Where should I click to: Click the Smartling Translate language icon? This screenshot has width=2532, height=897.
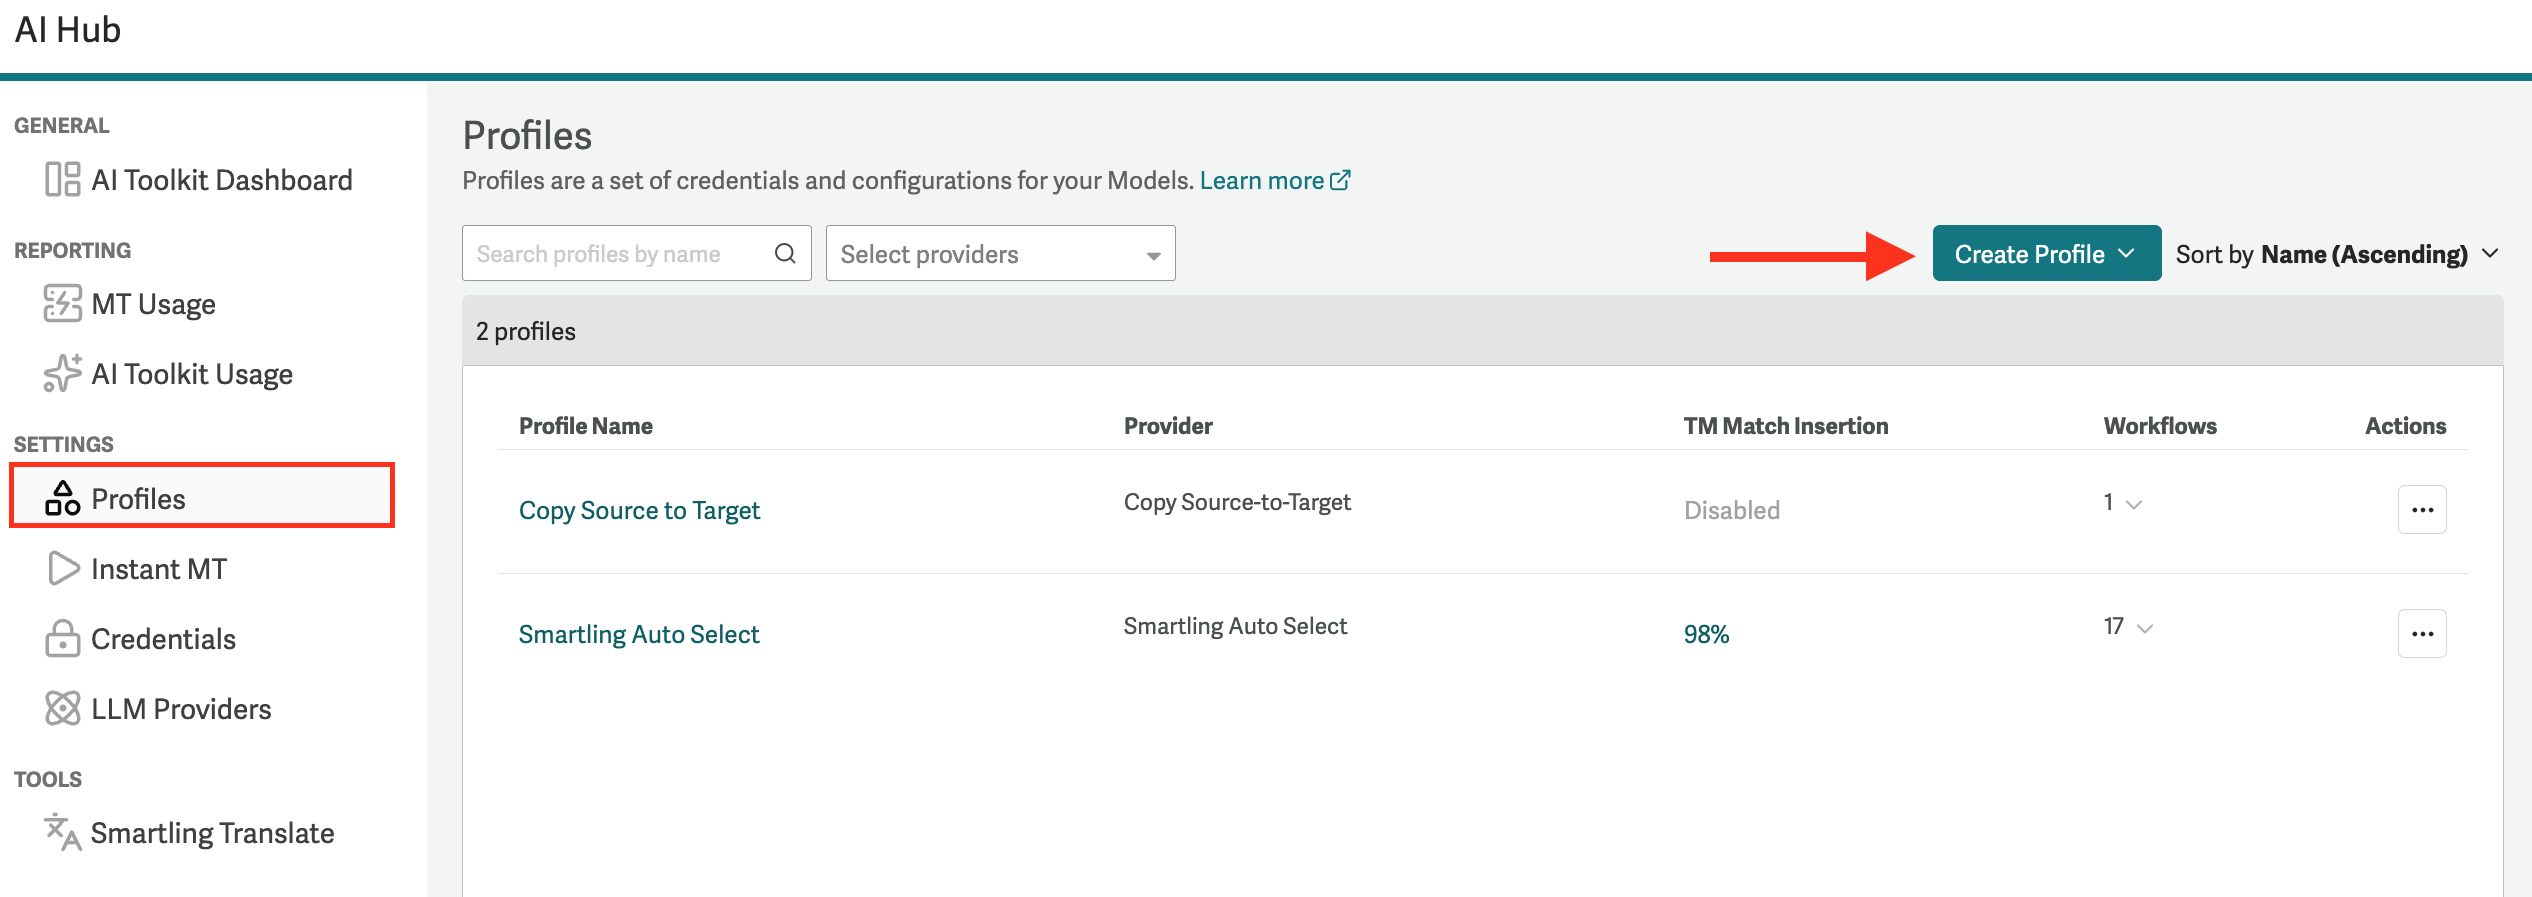pyautogui.click(x=62, y=832)
